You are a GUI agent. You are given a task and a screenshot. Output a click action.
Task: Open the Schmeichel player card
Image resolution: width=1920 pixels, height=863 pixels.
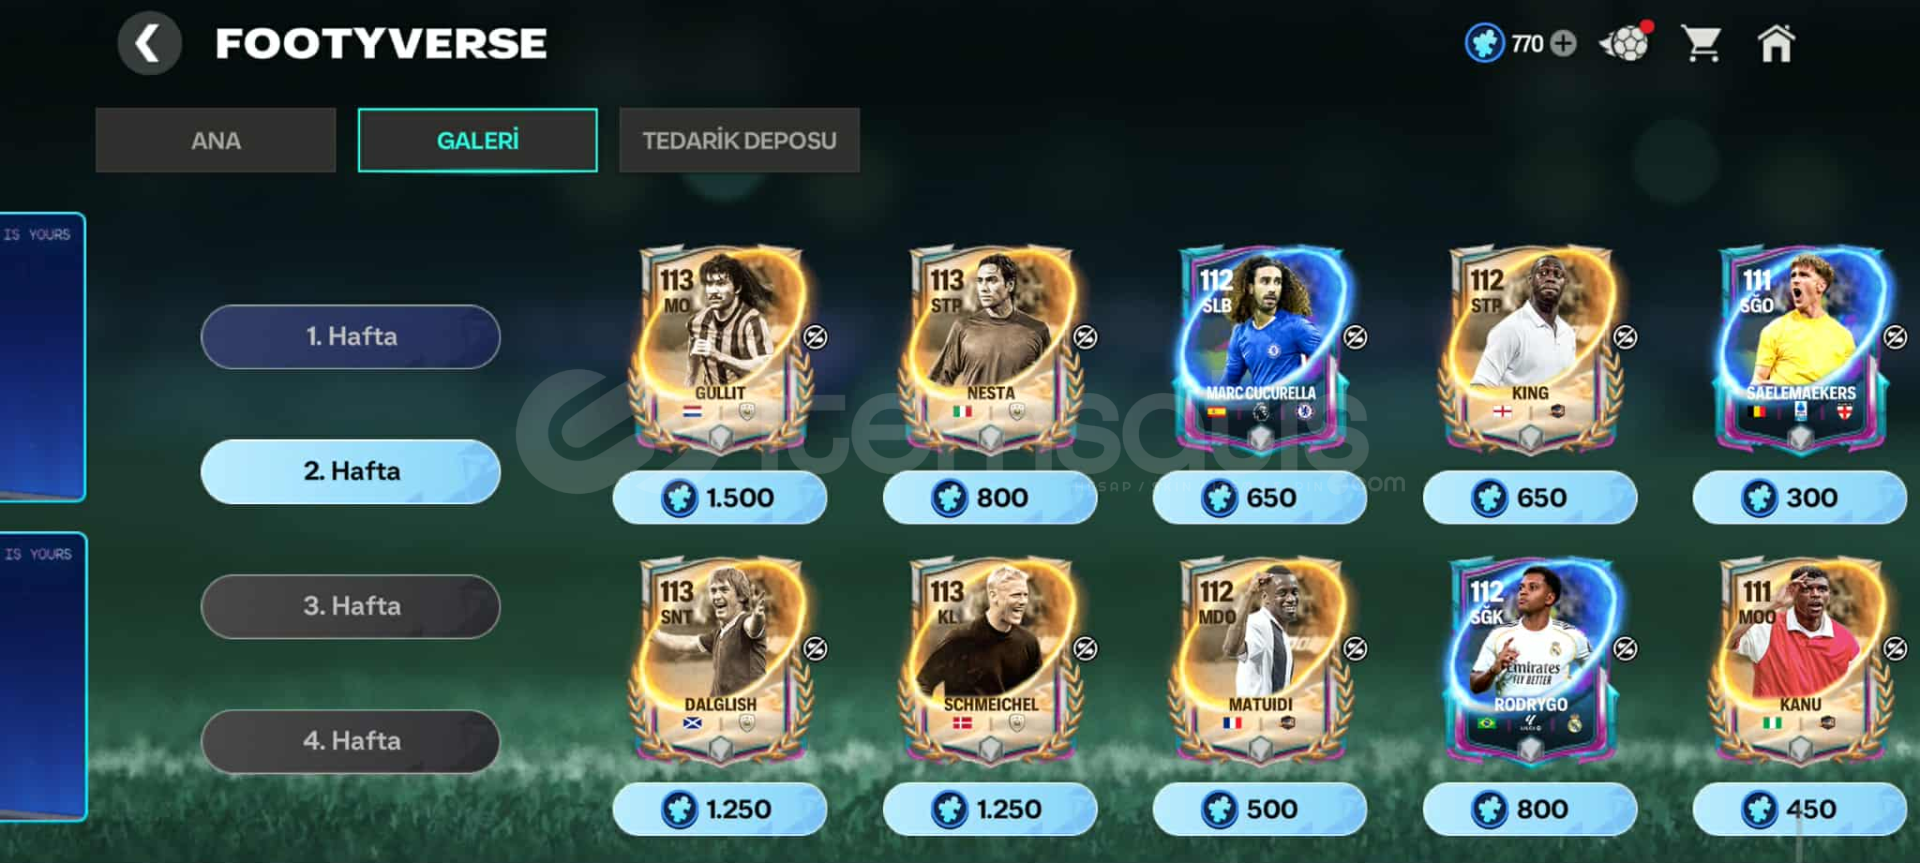point(990,660)
